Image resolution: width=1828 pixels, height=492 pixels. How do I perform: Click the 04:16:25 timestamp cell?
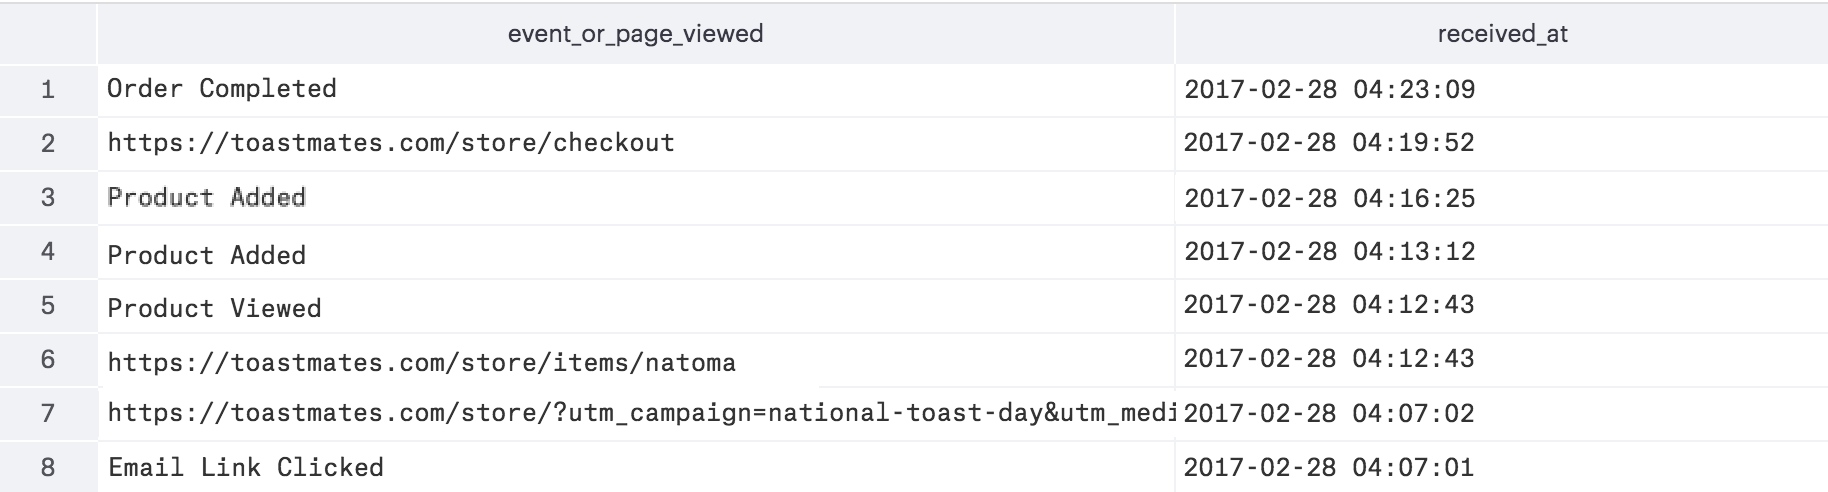tap(1329, 198)
